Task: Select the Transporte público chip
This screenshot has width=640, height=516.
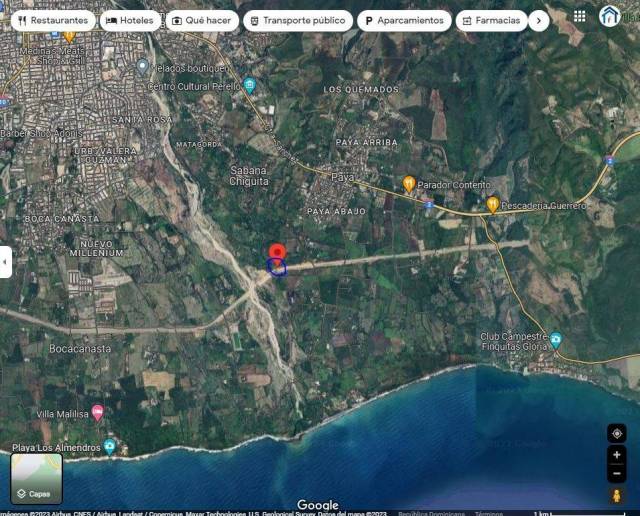Action: (x=298, y=20)
